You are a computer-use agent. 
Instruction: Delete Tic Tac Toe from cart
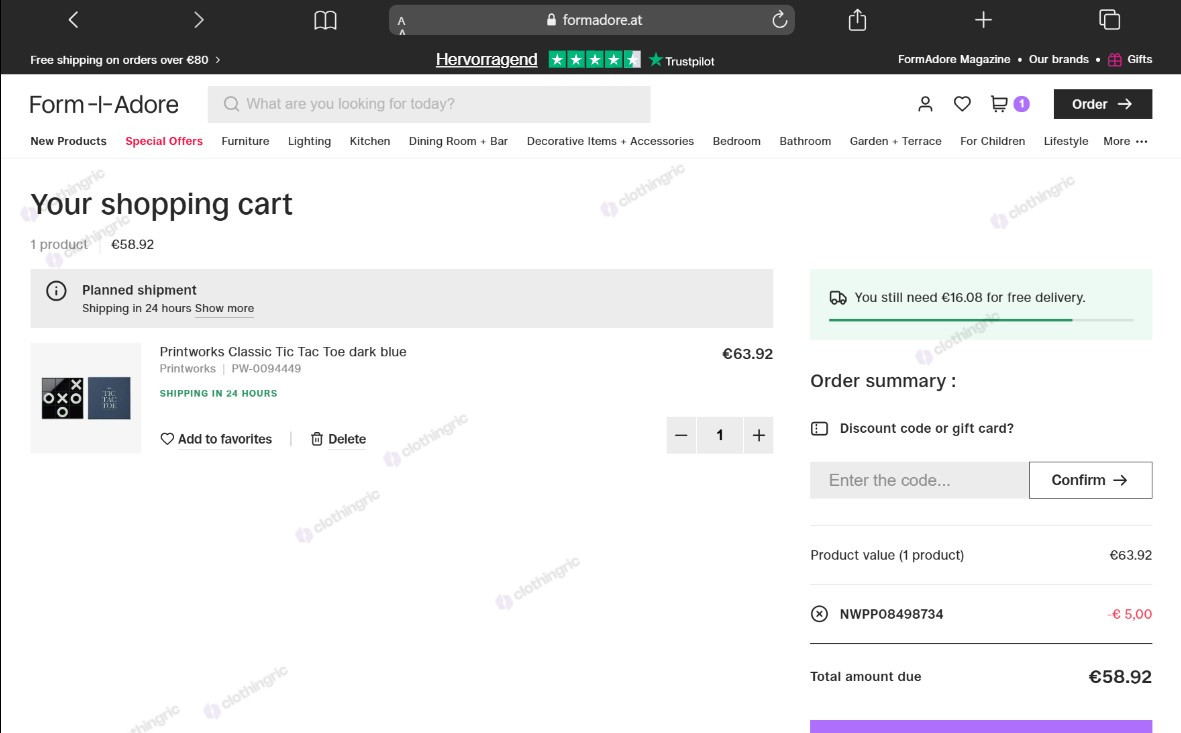pyautogui.click(x=338, y=439)
